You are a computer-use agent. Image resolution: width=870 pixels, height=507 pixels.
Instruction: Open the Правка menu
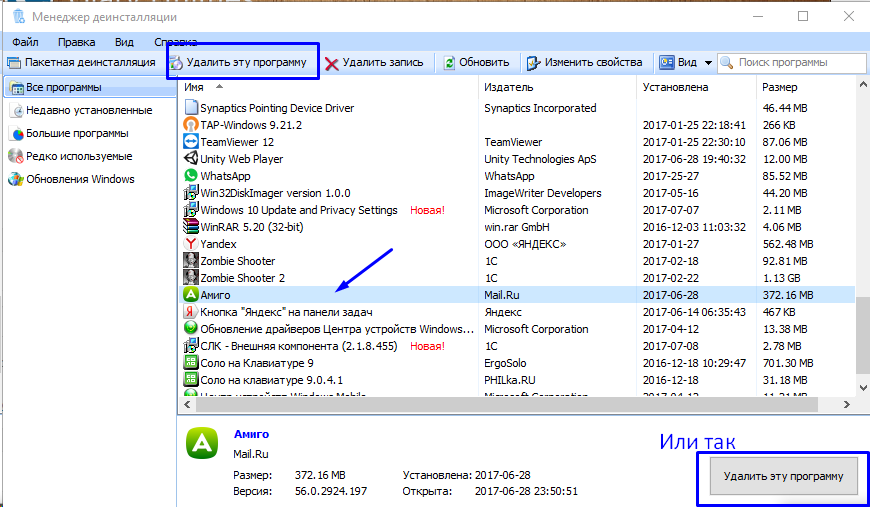(76, 42)
